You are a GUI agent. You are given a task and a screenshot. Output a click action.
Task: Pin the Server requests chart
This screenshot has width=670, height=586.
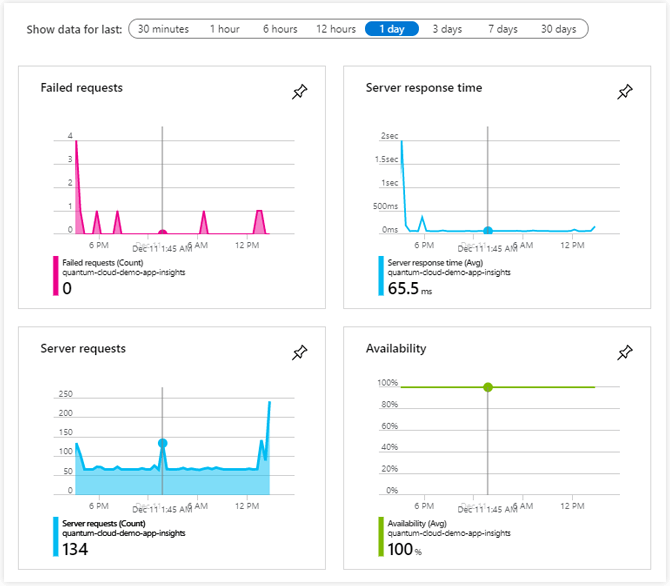coord(299,353)
